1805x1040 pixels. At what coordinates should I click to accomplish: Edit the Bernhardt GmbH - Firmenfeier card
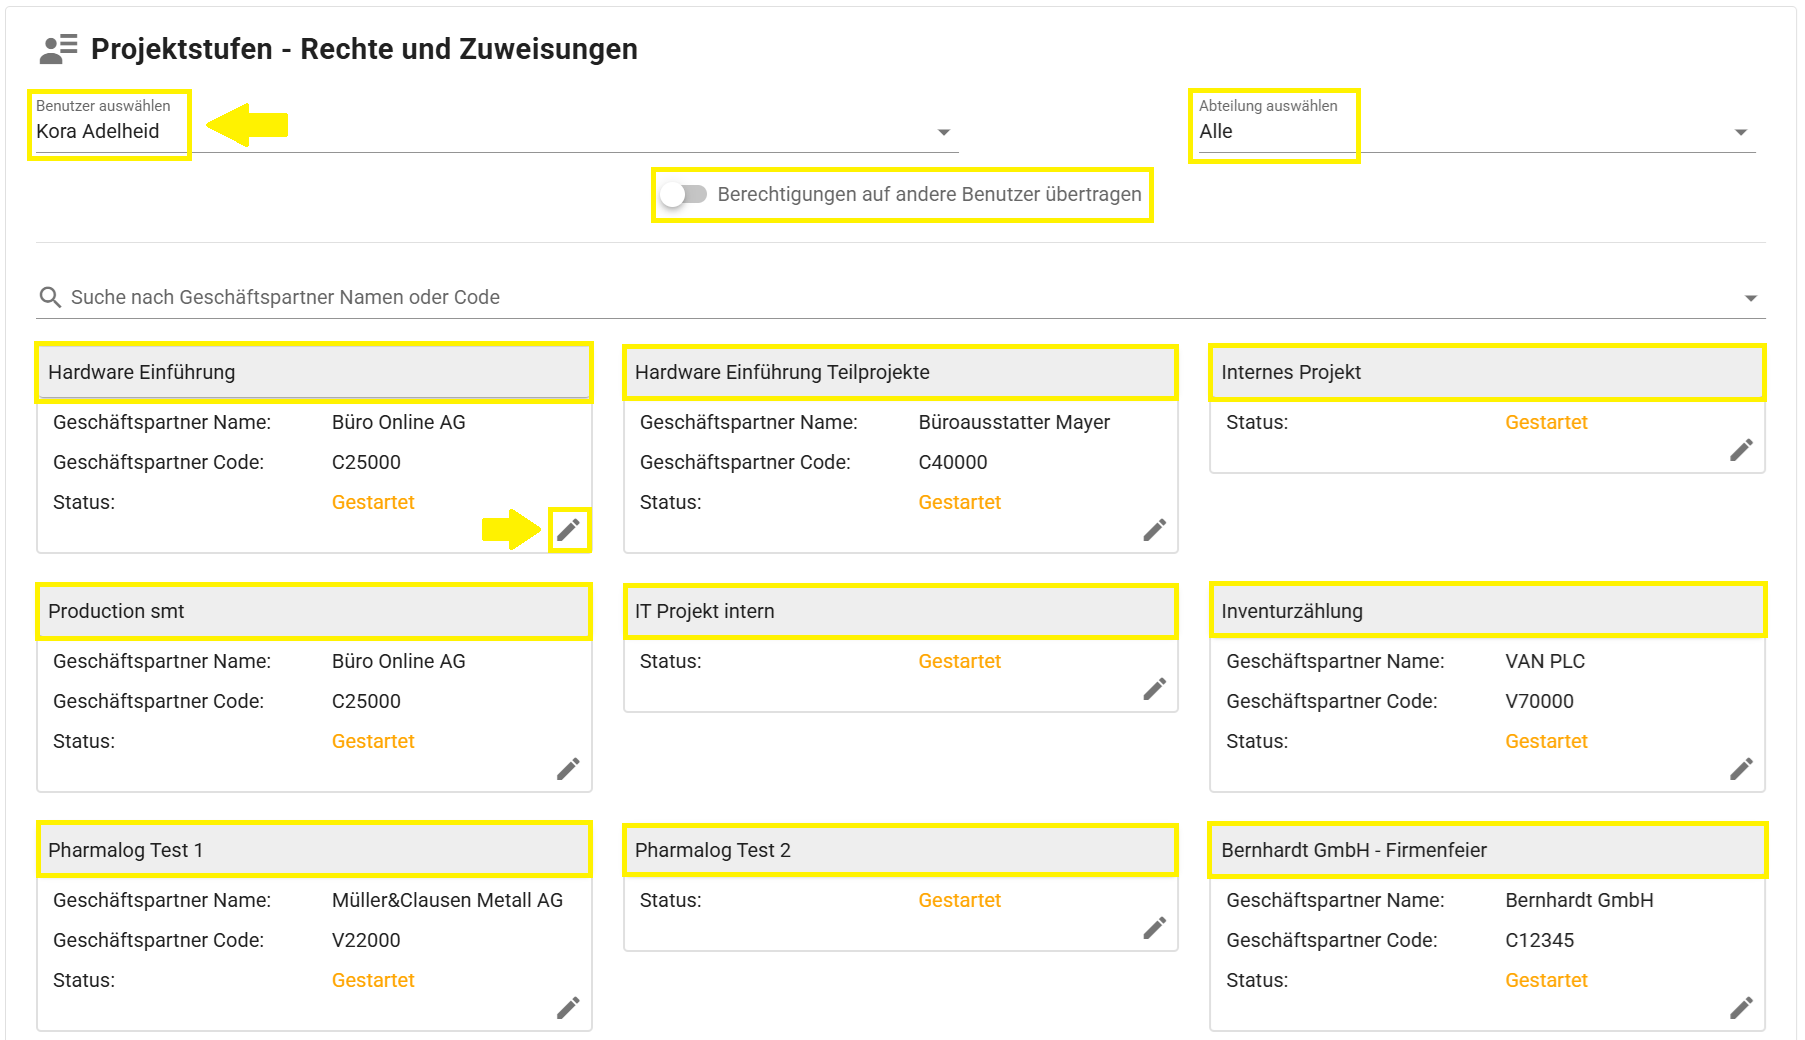pyautogui.click(x=1741, y=1008)
